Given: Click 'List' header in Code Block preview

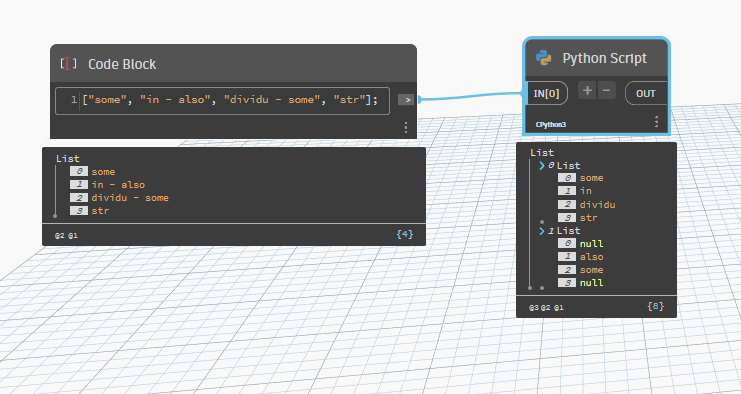Looking at the screenshot, I should click(68, 159).
